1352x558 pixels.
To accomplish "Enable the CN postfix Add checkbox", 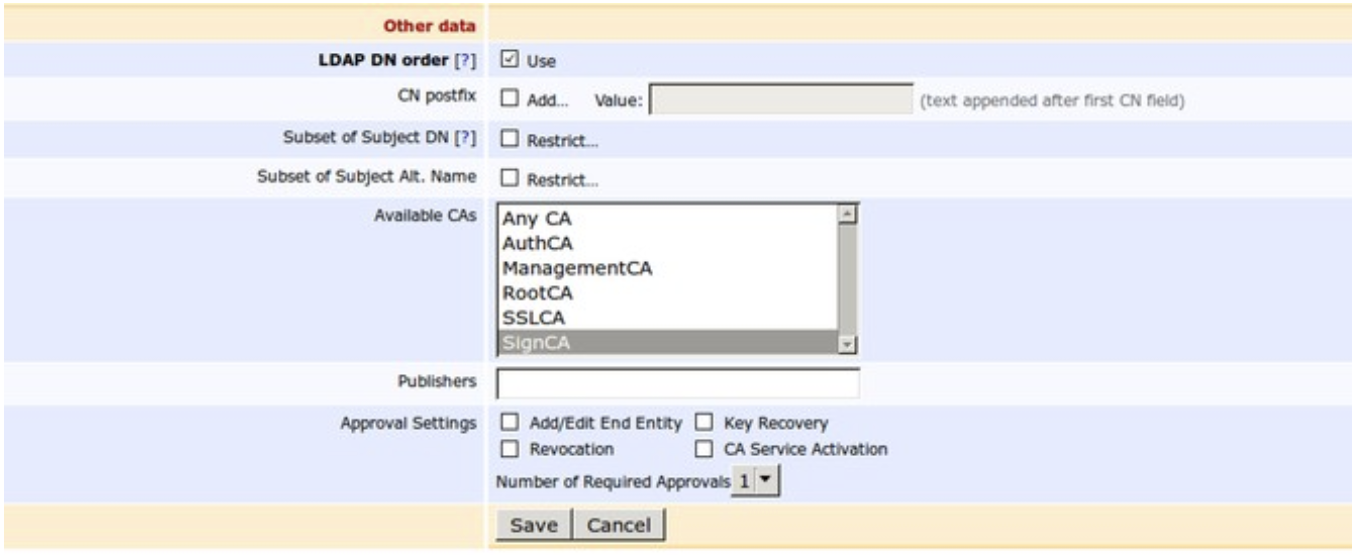I will 508,100.
